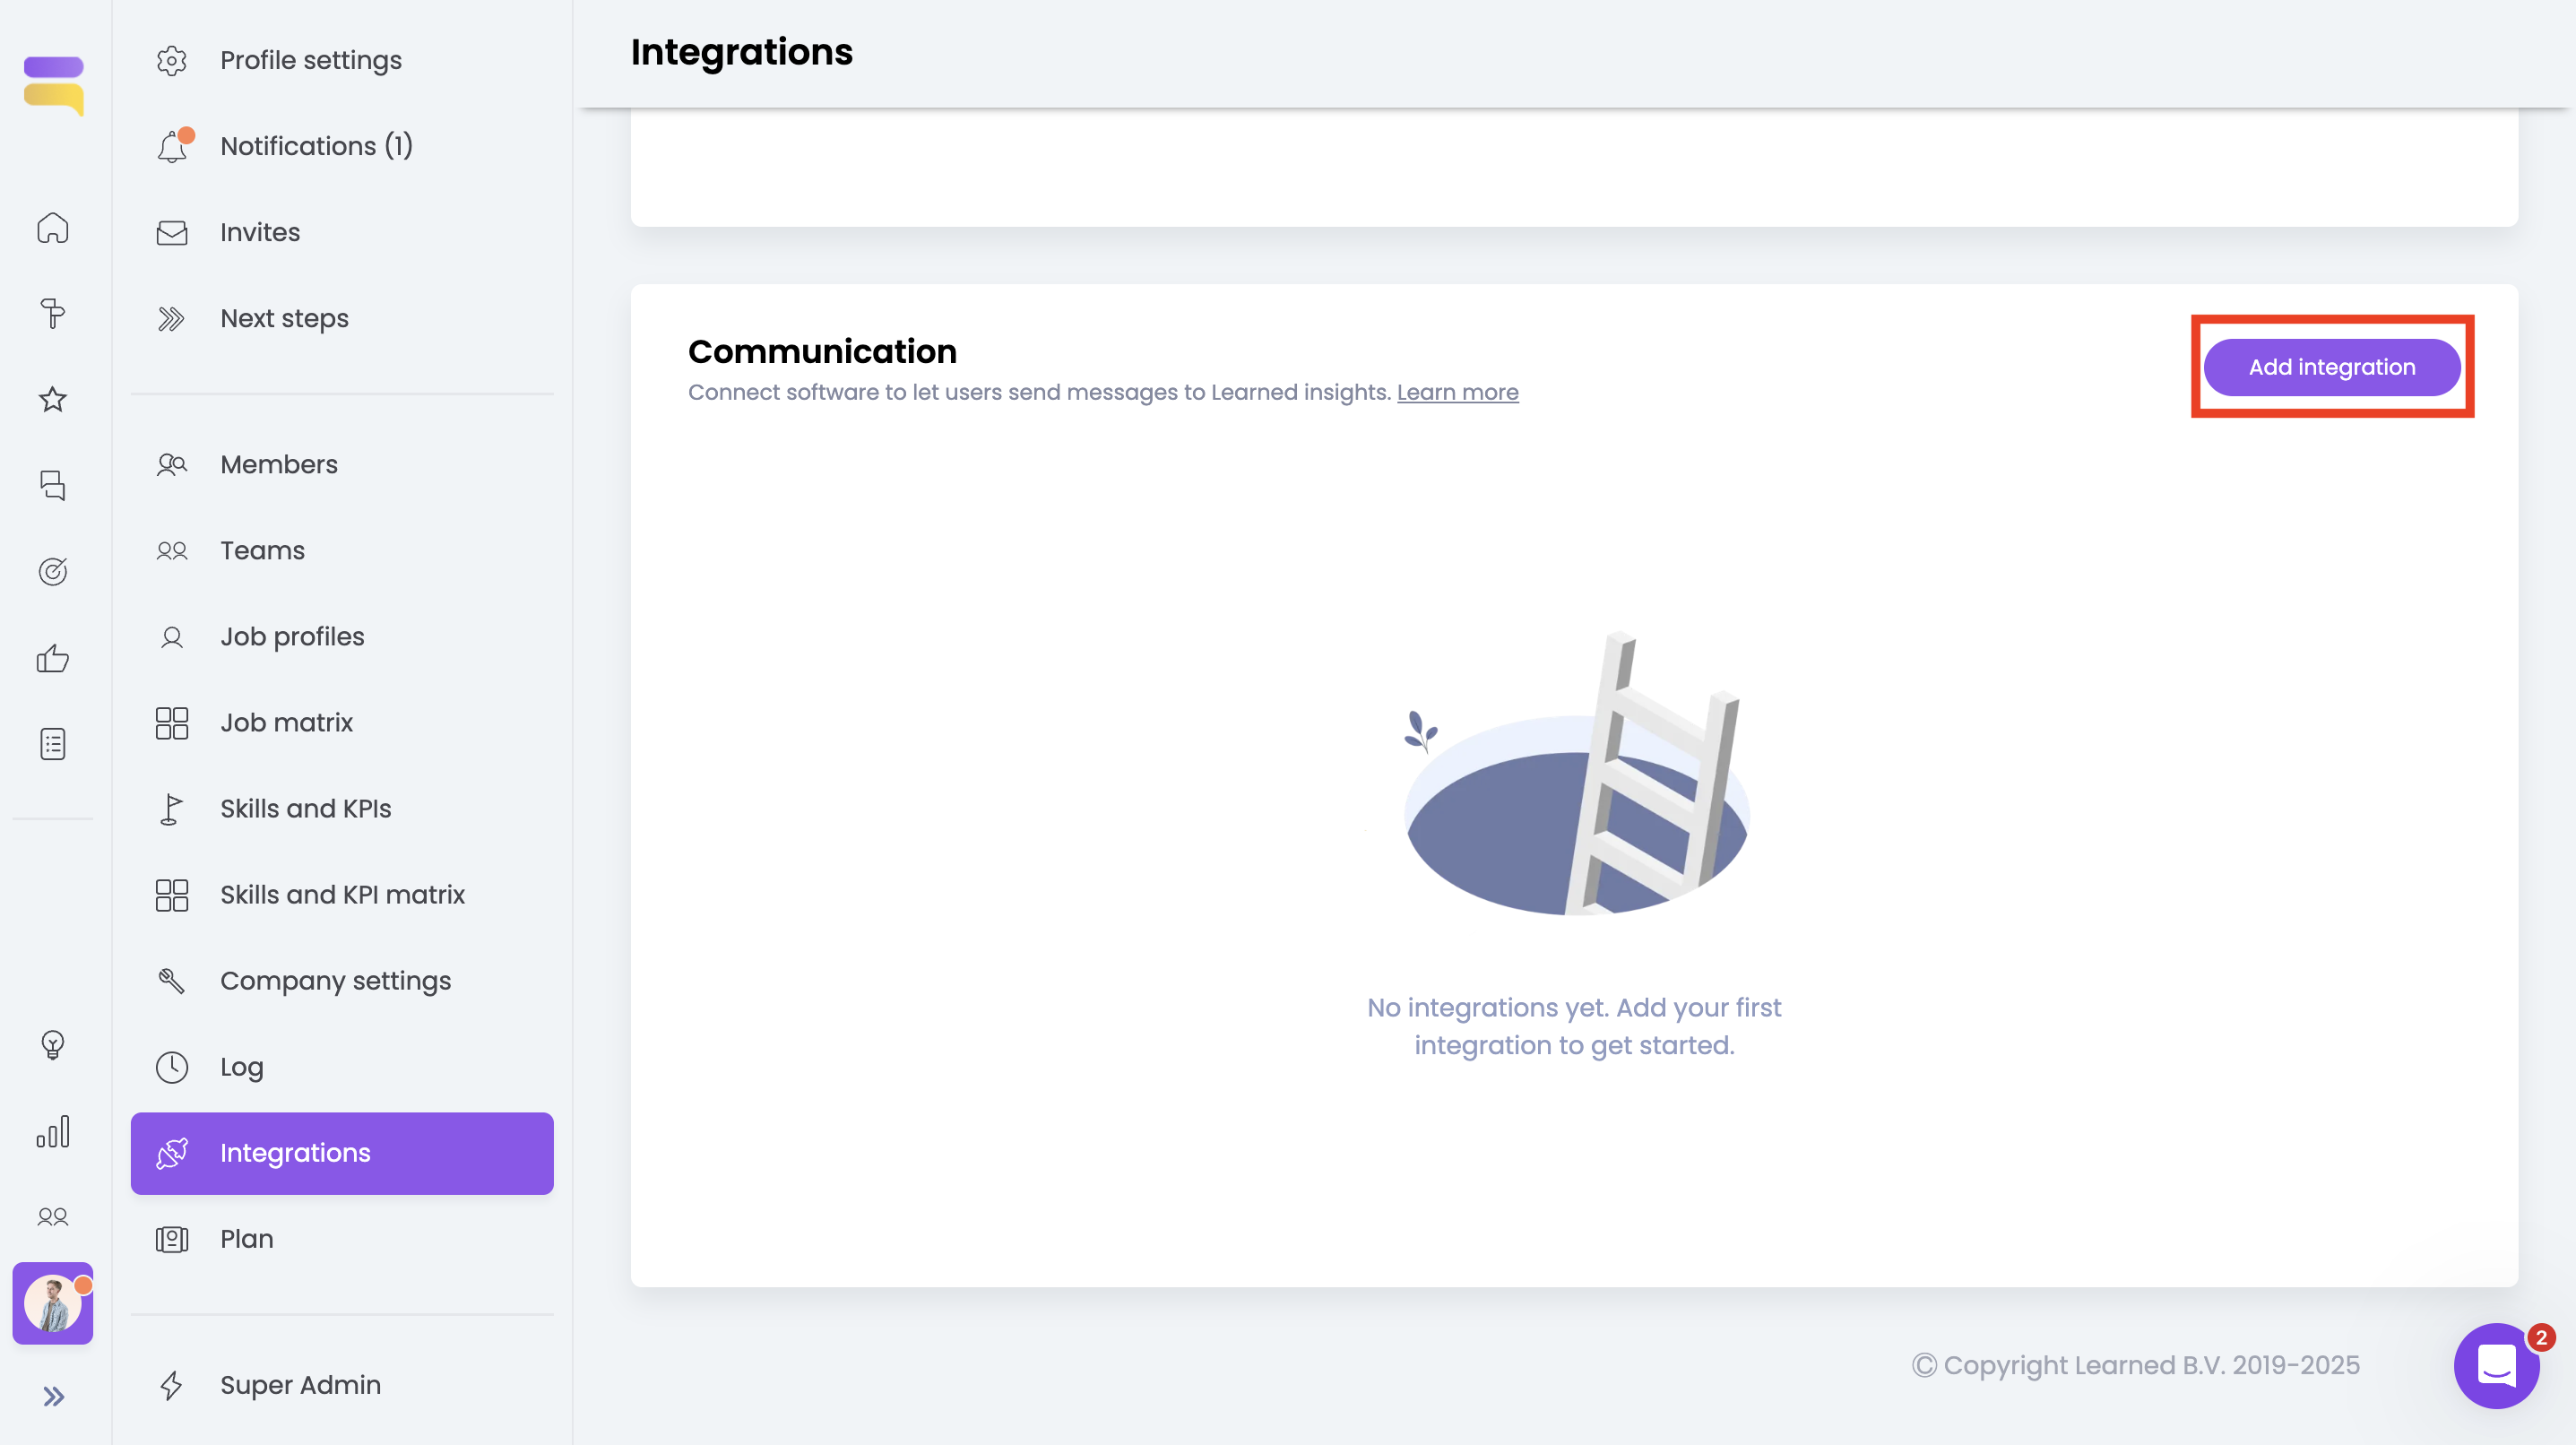Click the user avatar thumbnail
This screenshot has height=1445, width=2576.
tap(53, 1303)
